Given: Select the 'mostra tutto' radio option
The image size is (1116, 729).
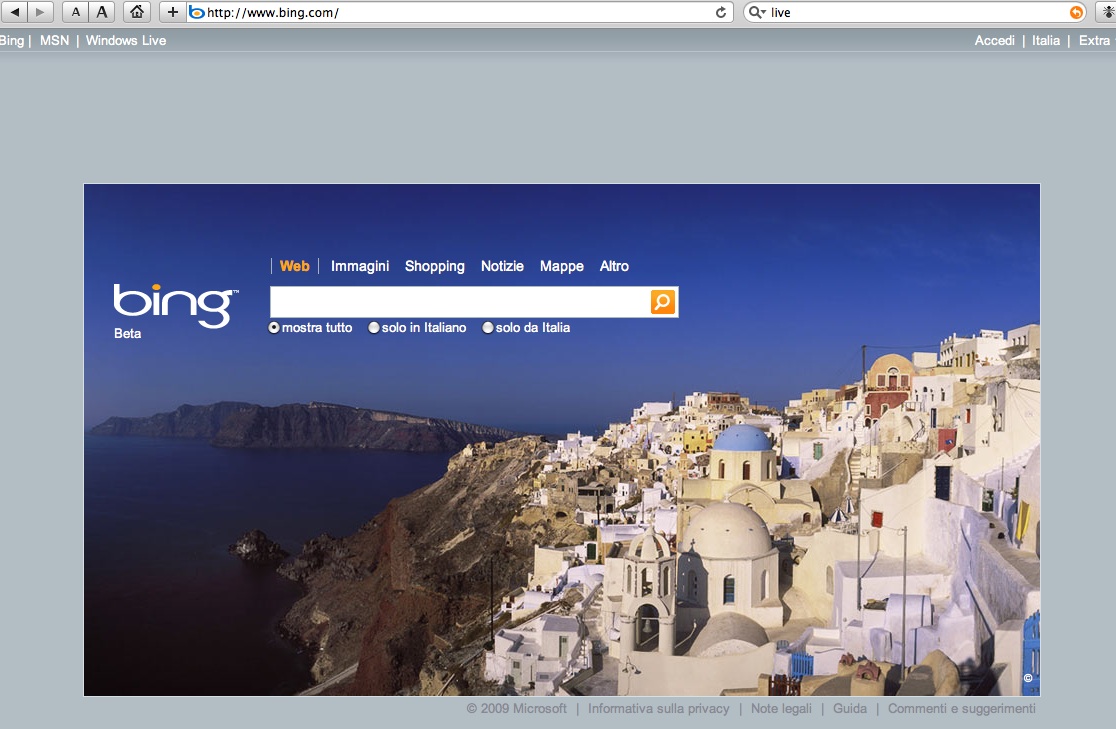Looking at the screenshot, I should click(274, 327).
